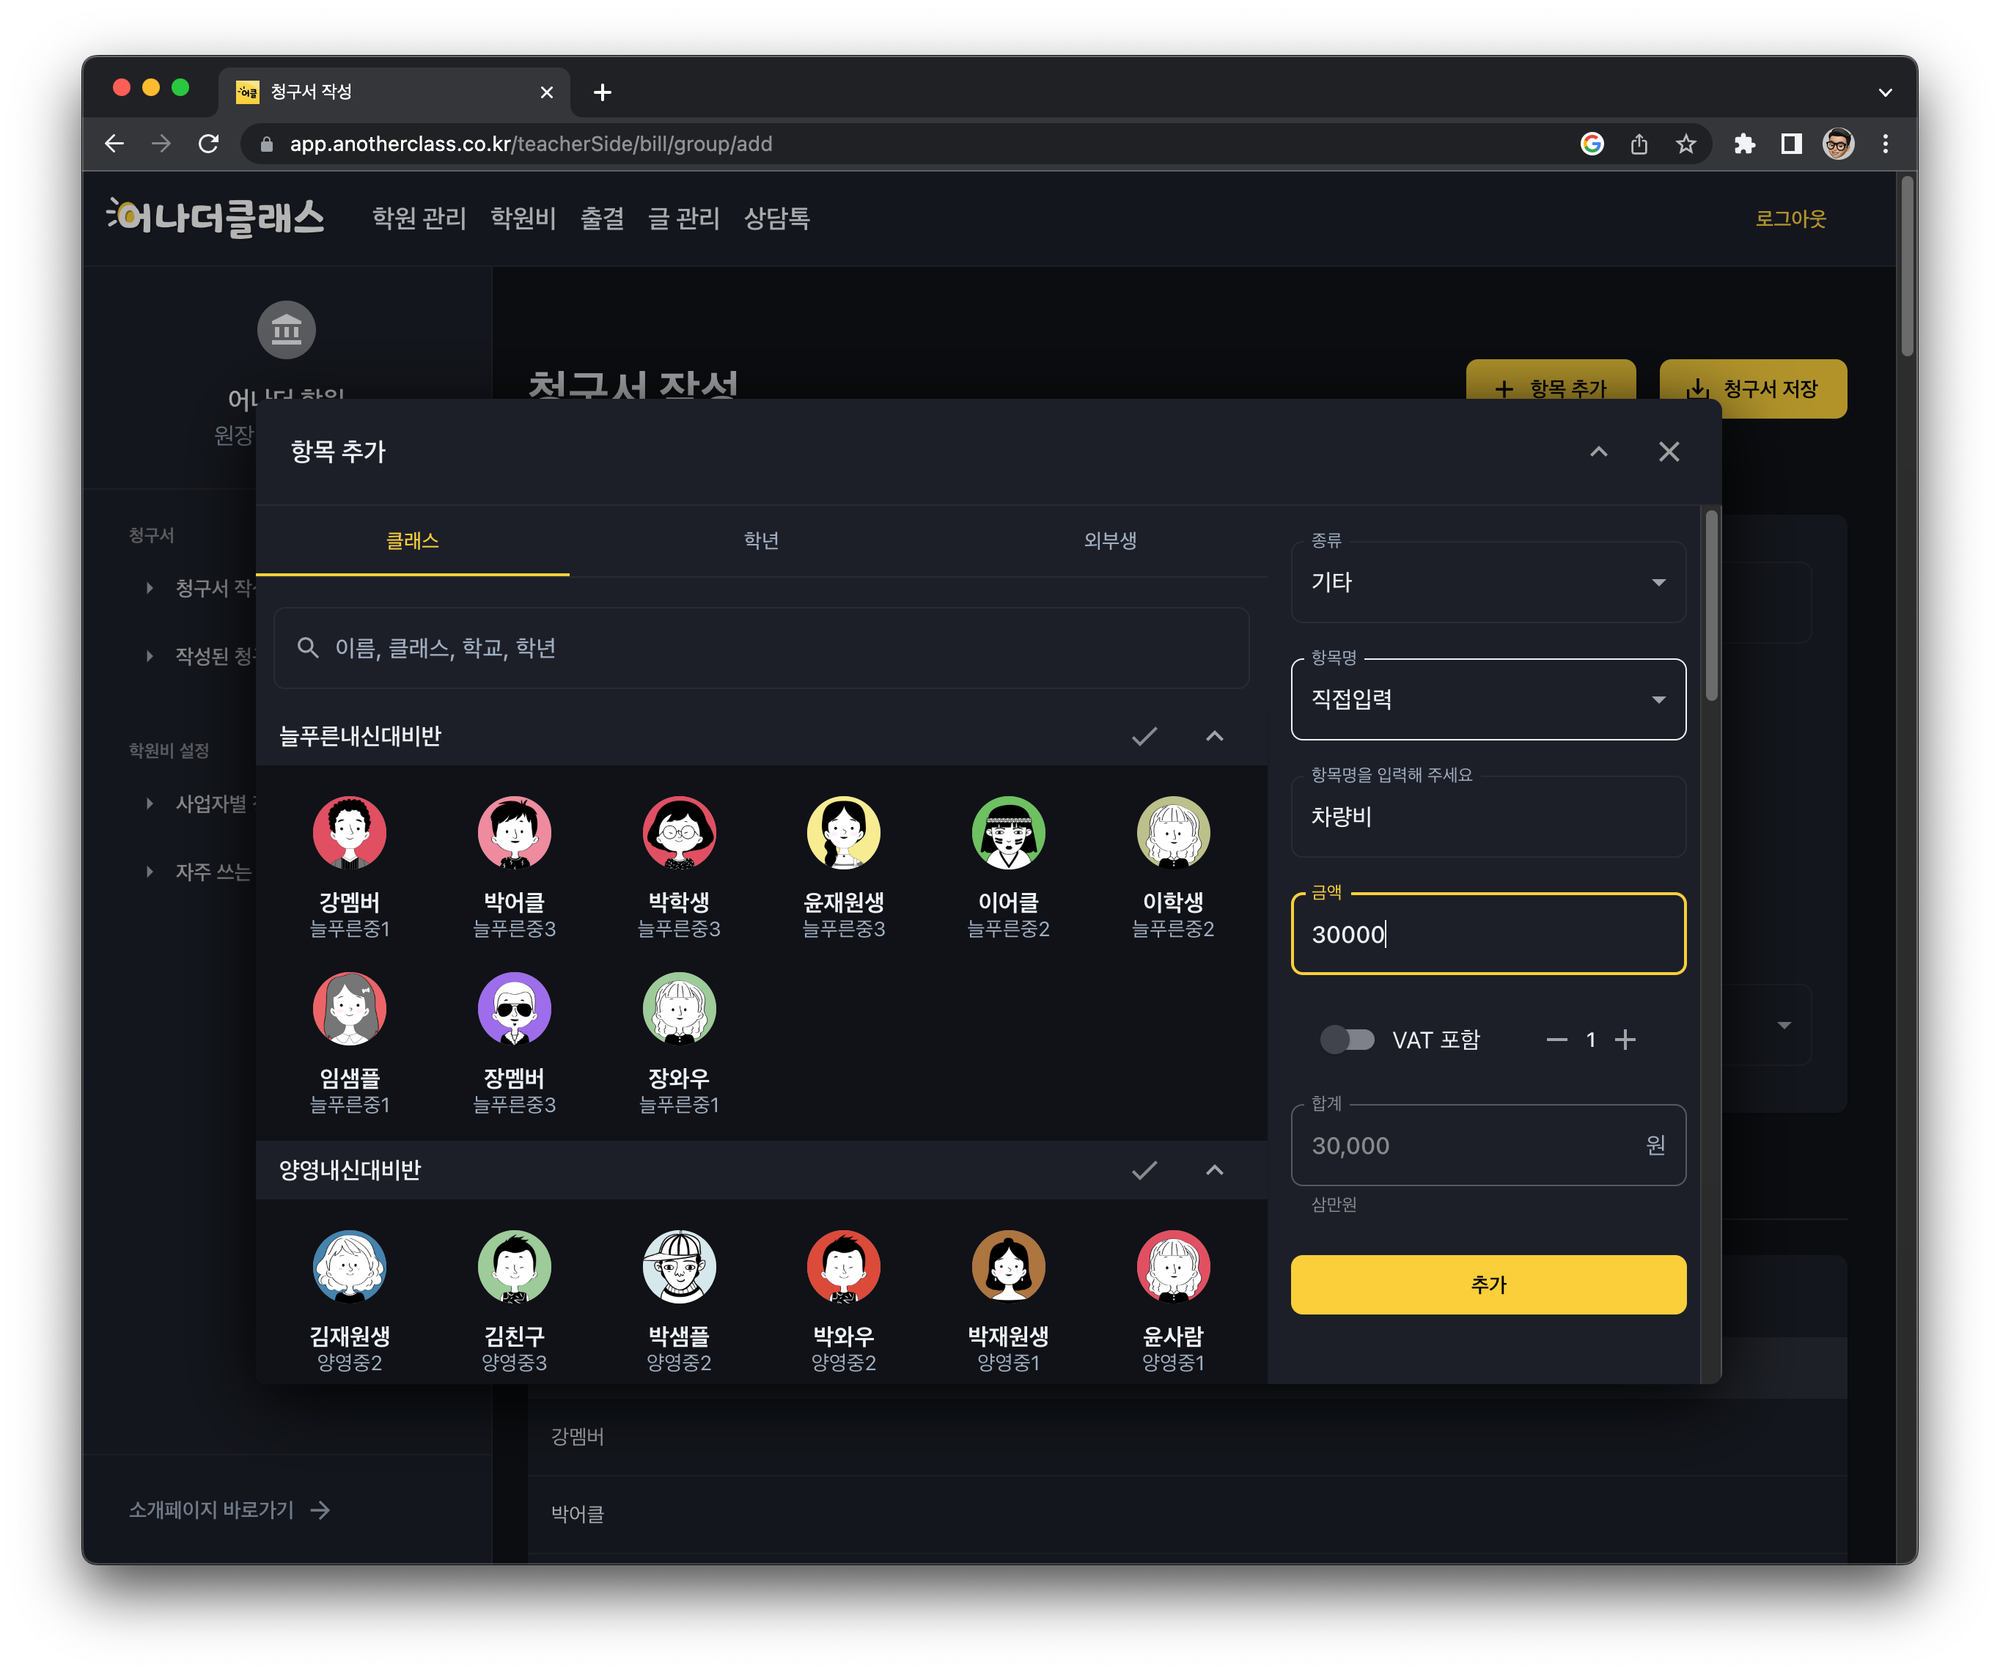This screenshot has width=2000, height=1673.
Task: Bookmark this page with the star icon
Action: coord(1687,144)
